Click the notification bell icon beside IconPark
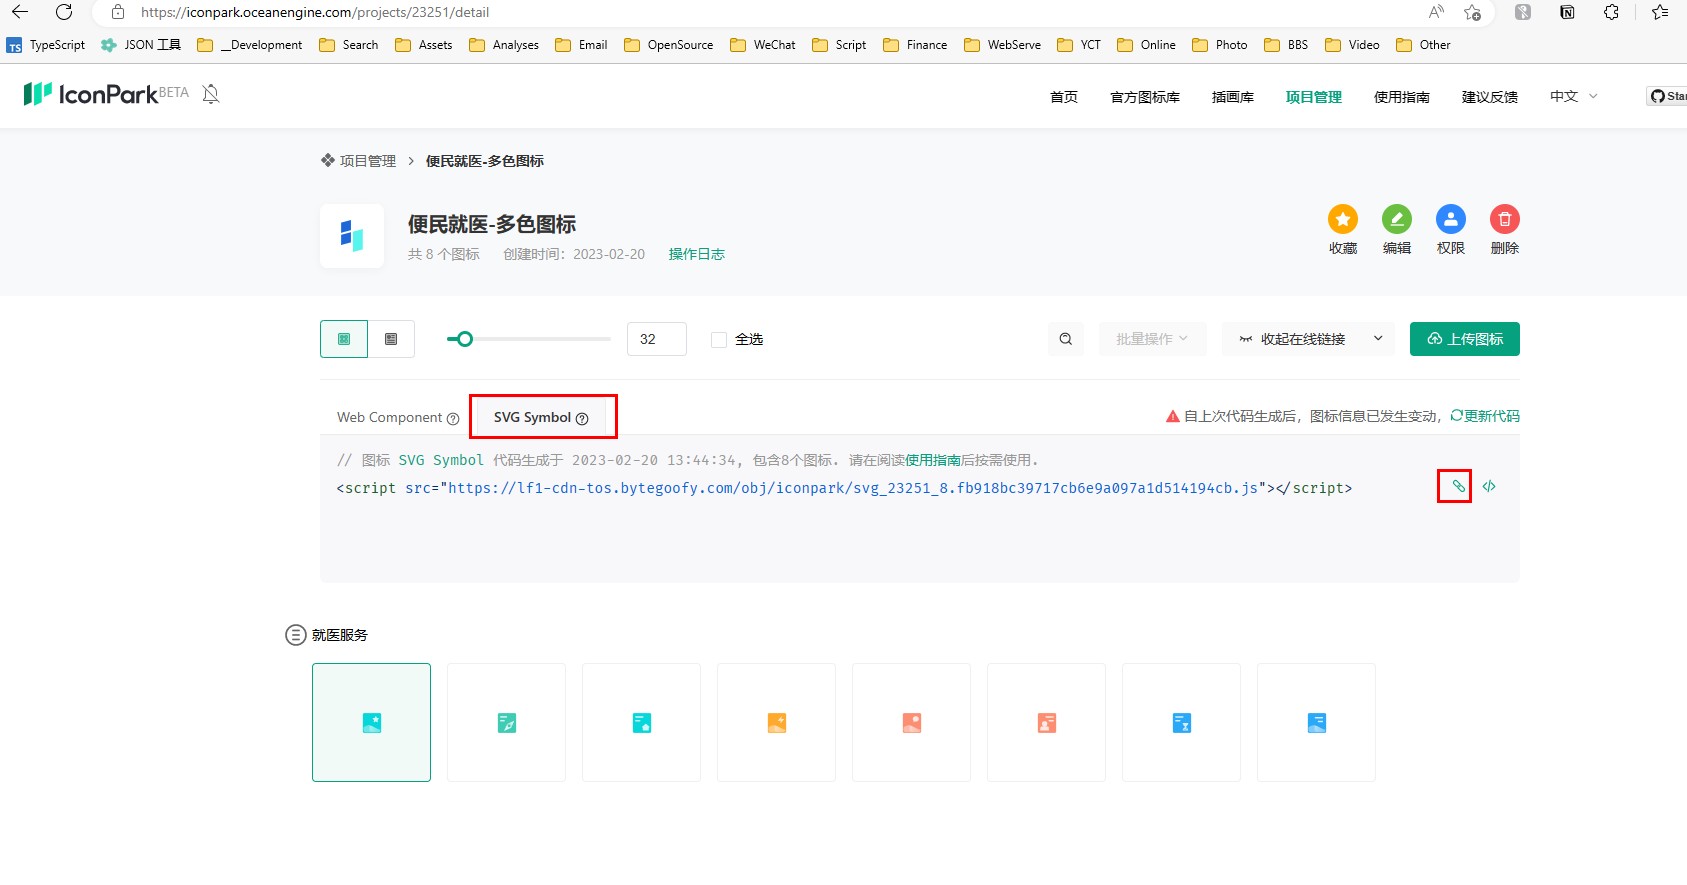 pos(211,94)
